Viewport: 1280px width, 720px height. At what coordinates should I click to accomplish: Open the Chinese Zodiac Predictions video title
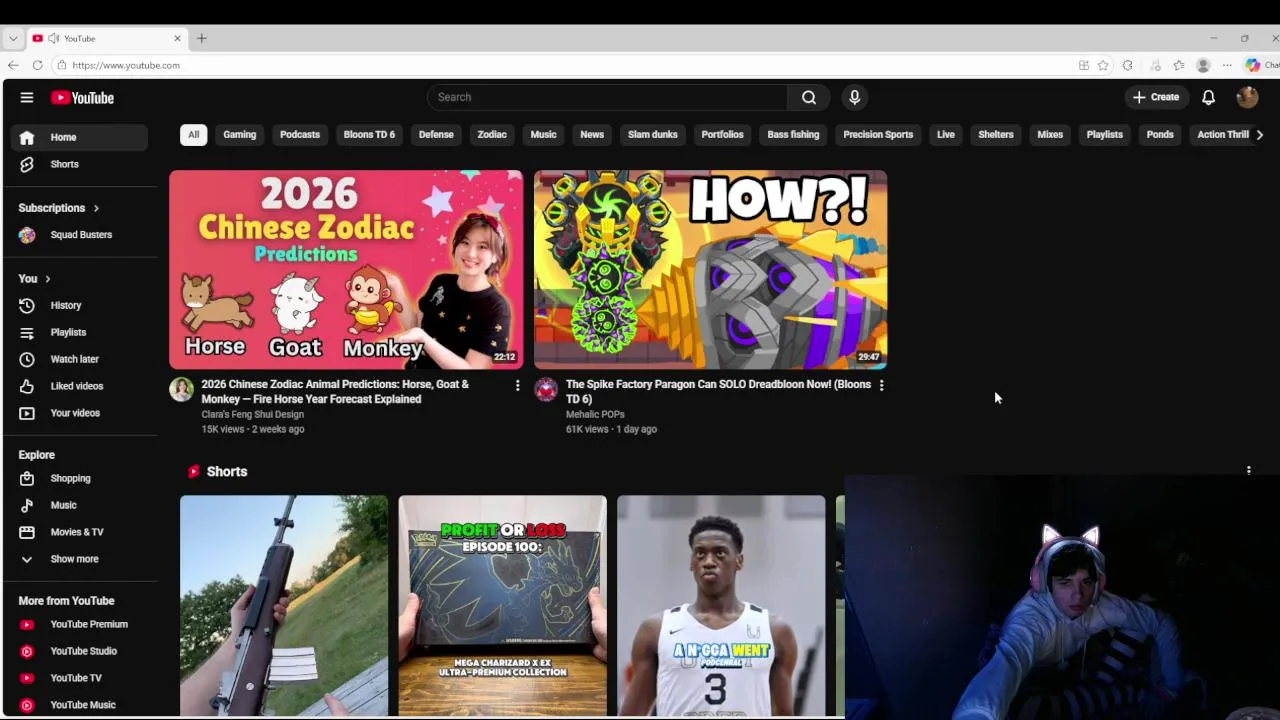tap(335, 391)
